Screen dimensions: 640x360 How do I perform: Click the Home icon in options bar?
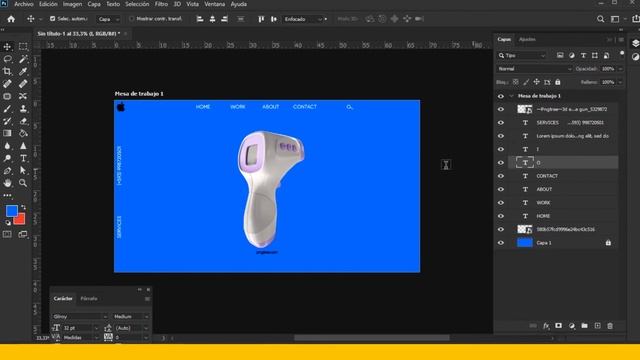(11, 19)
